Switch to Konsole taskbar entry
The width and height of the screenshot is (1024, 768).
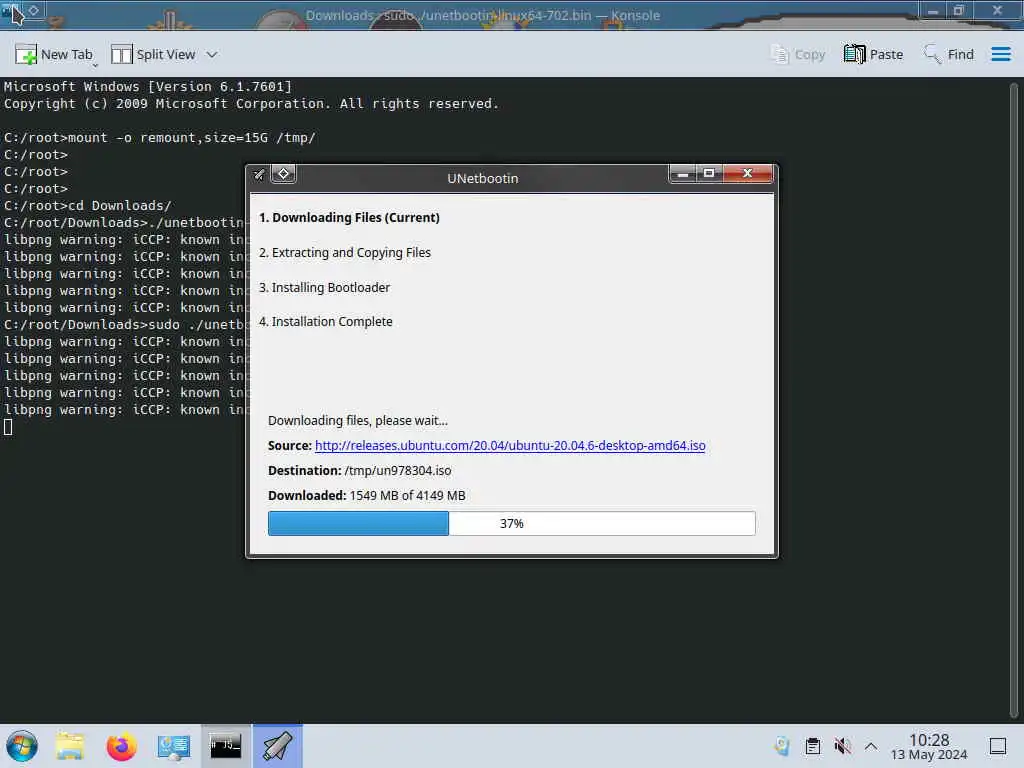225,746
